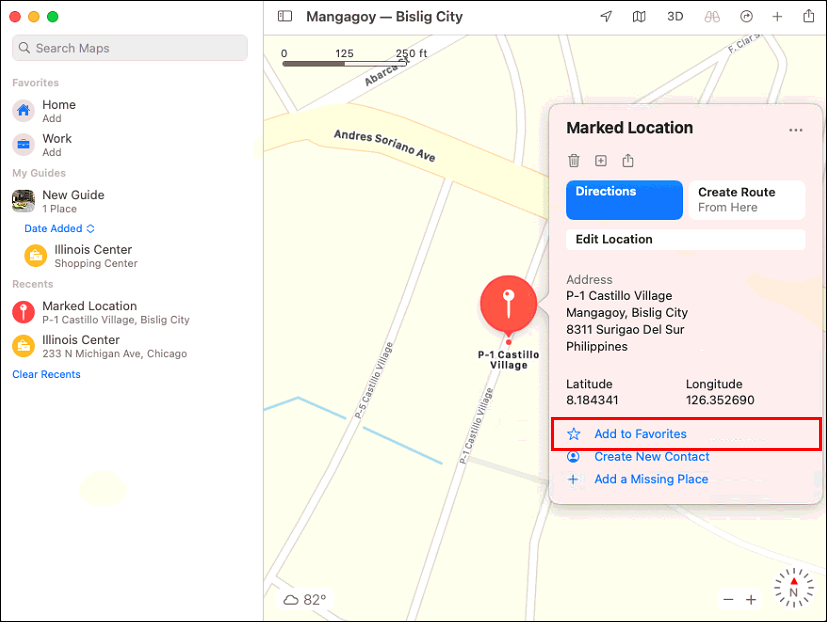The image size is (827, 622).
Task: Click the Philippines address line
Action: coord(597,347)
